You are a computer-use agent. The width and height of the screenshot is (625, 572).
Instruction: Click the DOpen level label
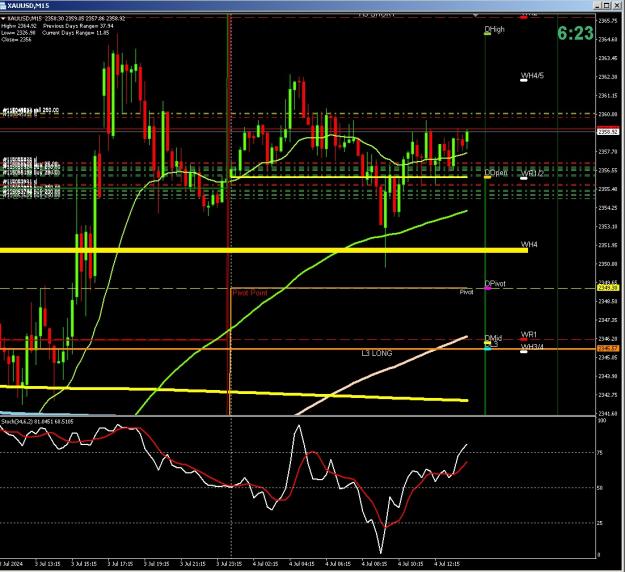tap(496, 173)
